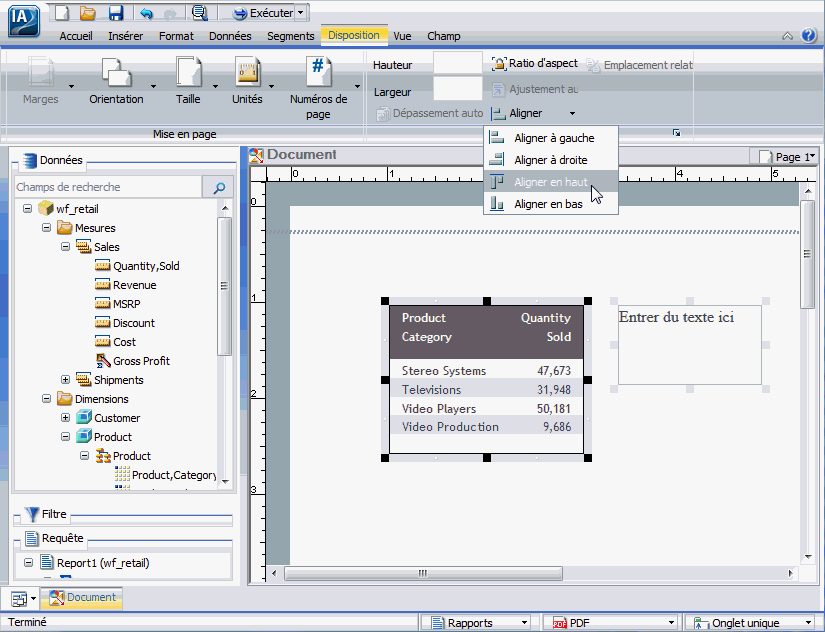Choose Aligner en haut from the menu
825x632 pixels.
click(x=550, y=182)
